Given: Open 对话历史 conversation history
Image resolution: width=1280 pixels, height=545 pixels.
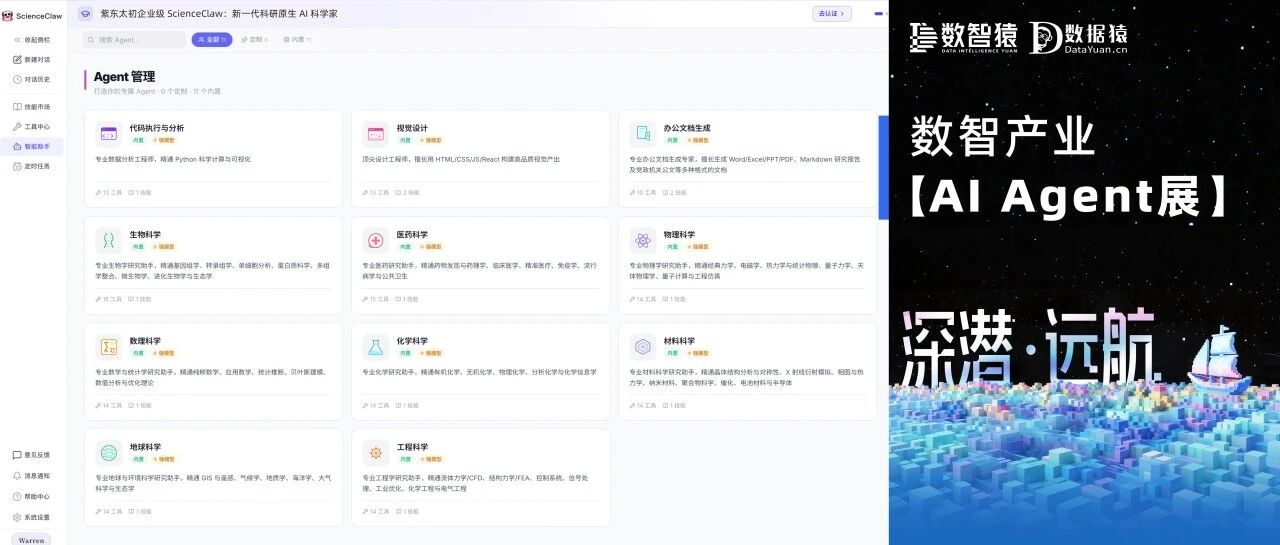Looking at the screenshot, I should [x=31, y=79].
